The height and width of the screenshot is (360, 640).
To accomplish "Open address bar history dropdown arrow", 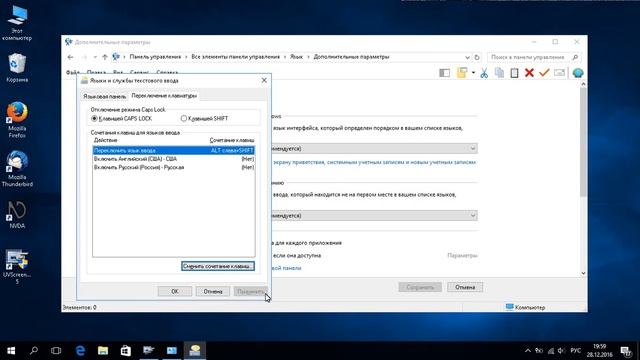I will pyautogui.click(x=467, y=57).
